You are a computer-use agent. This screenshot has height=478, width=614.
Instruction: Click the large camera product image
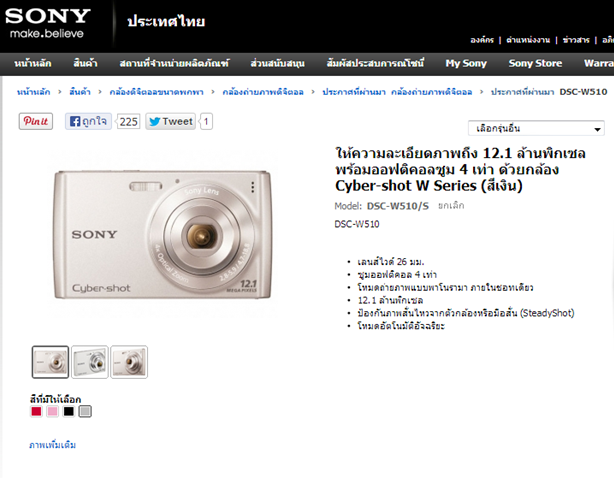pos(162,234)
